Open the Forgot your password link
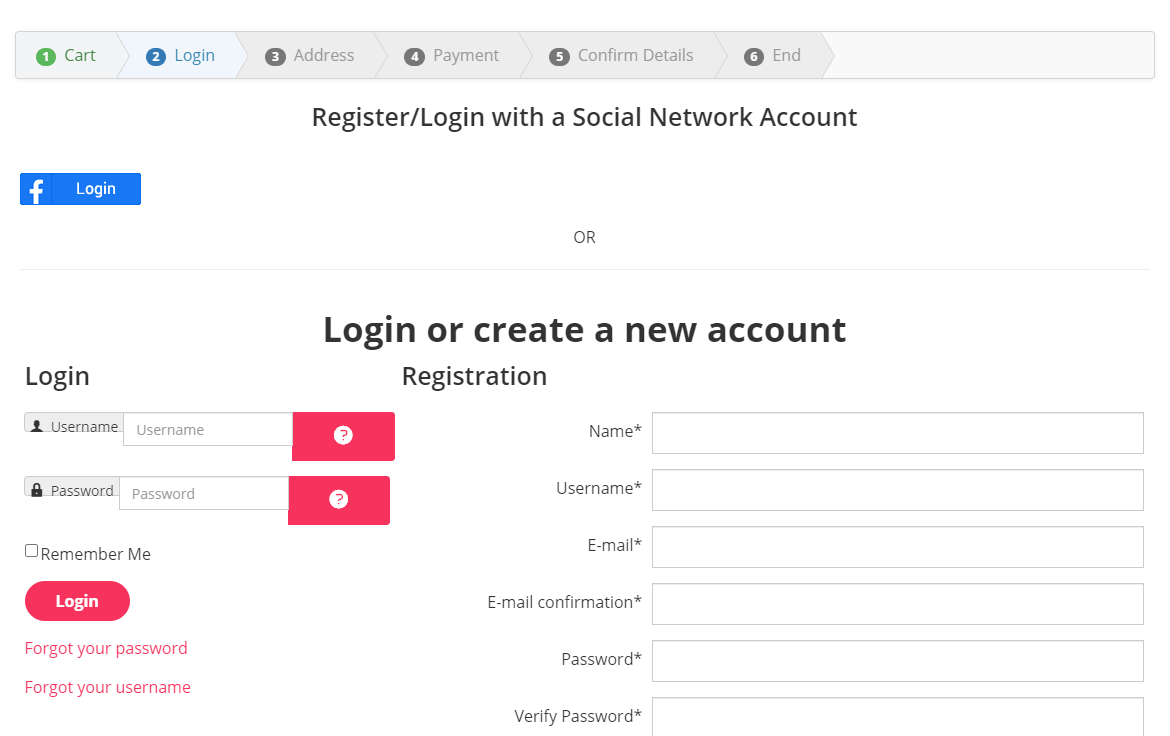Viewport: 1170px width, 736px height. (x=106, y=648)
